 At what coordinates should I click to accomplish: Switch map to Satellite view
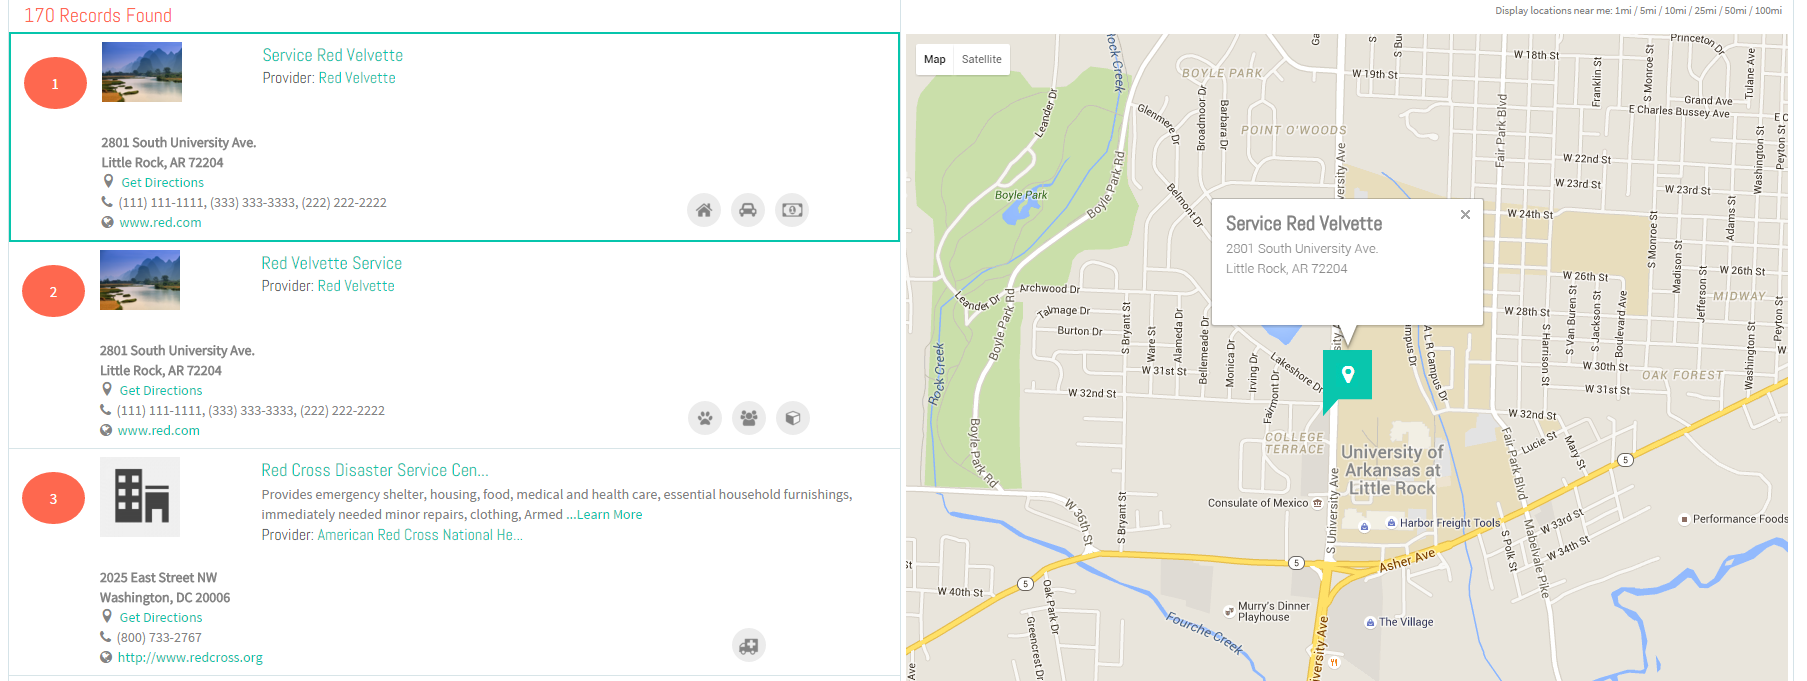981,59
